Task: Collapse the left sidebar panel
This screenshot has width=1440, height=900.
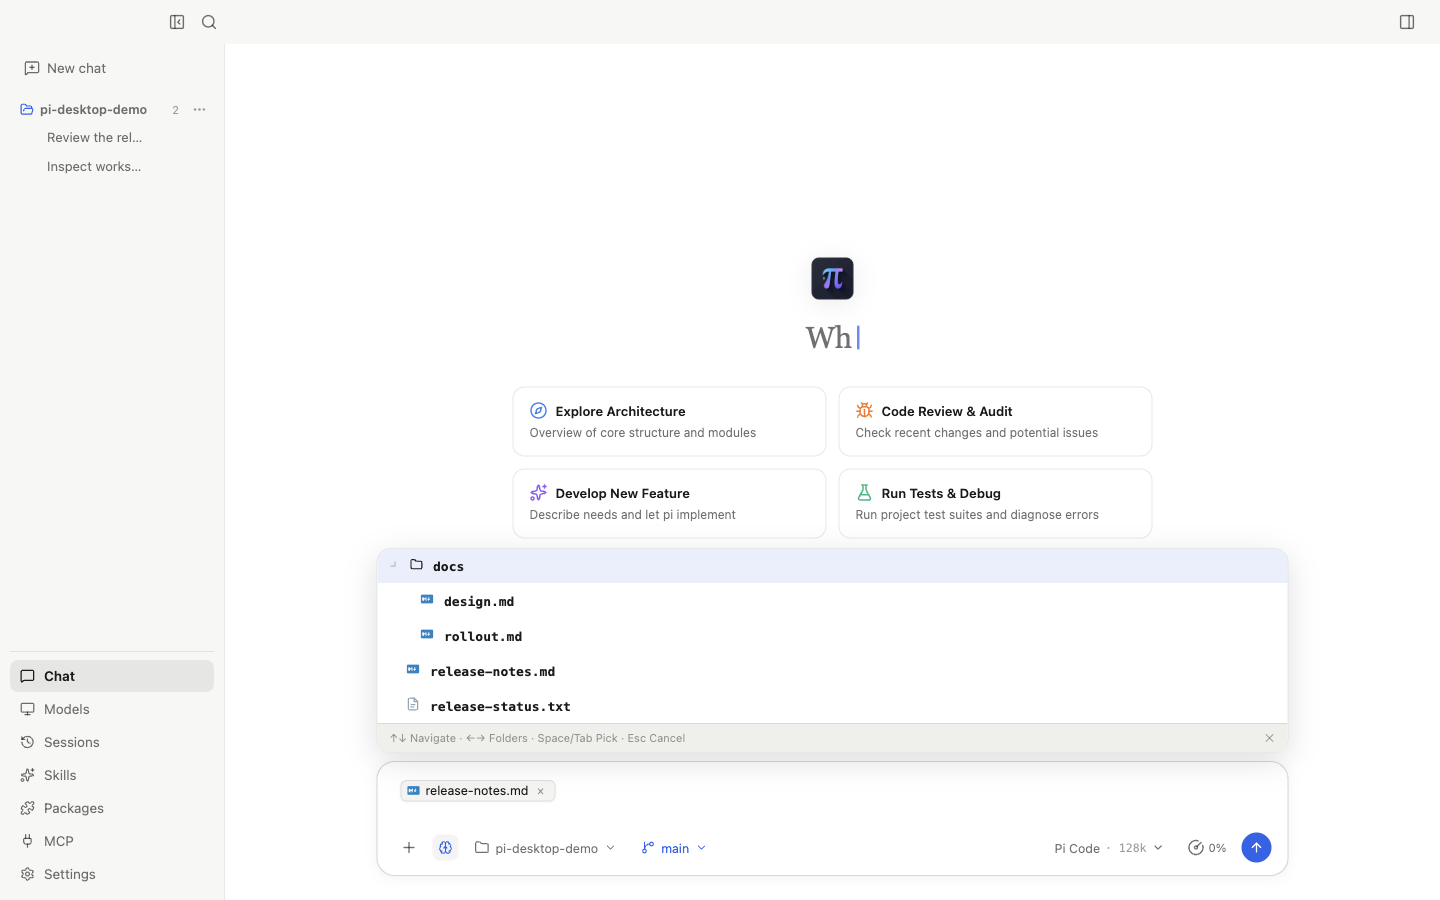Action: 177,22
